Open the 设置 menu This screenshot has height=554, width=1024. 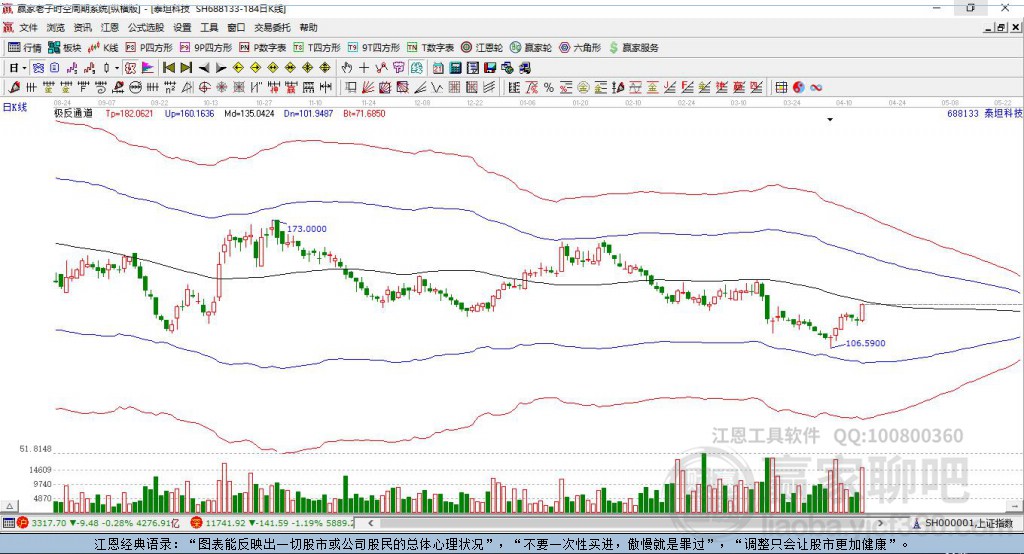[x=182, y=27]
